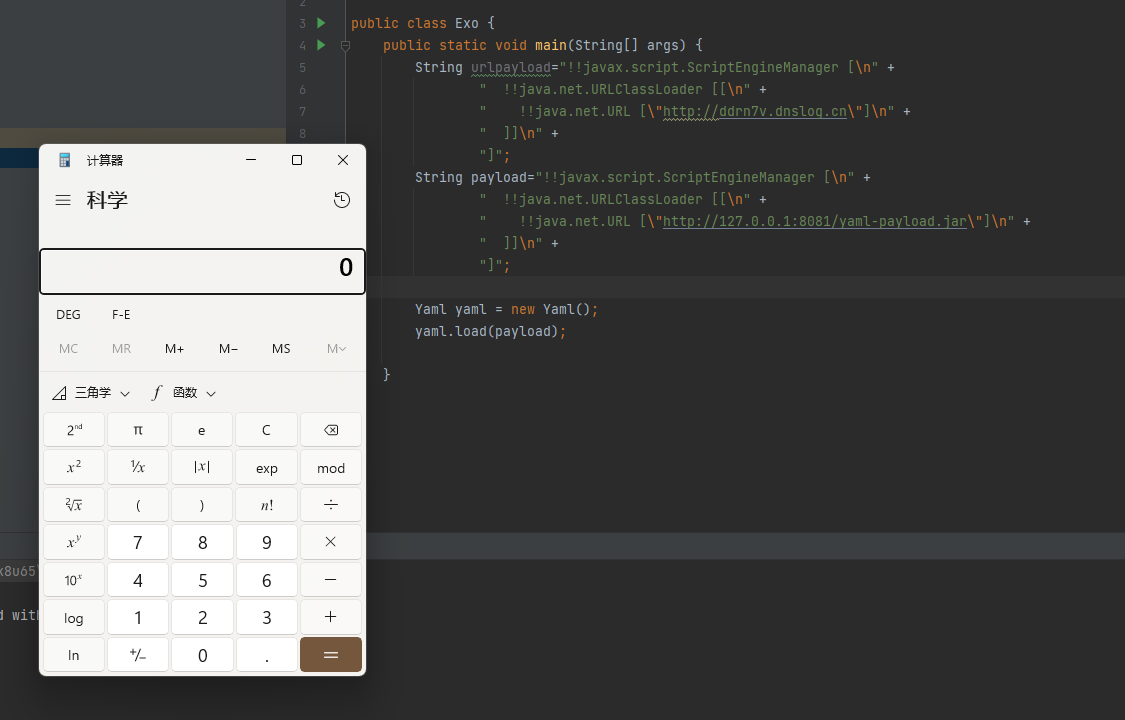Insert a close parenthesis
The height and width of the screenshot is (720, 1125).
tap(202, 505)
